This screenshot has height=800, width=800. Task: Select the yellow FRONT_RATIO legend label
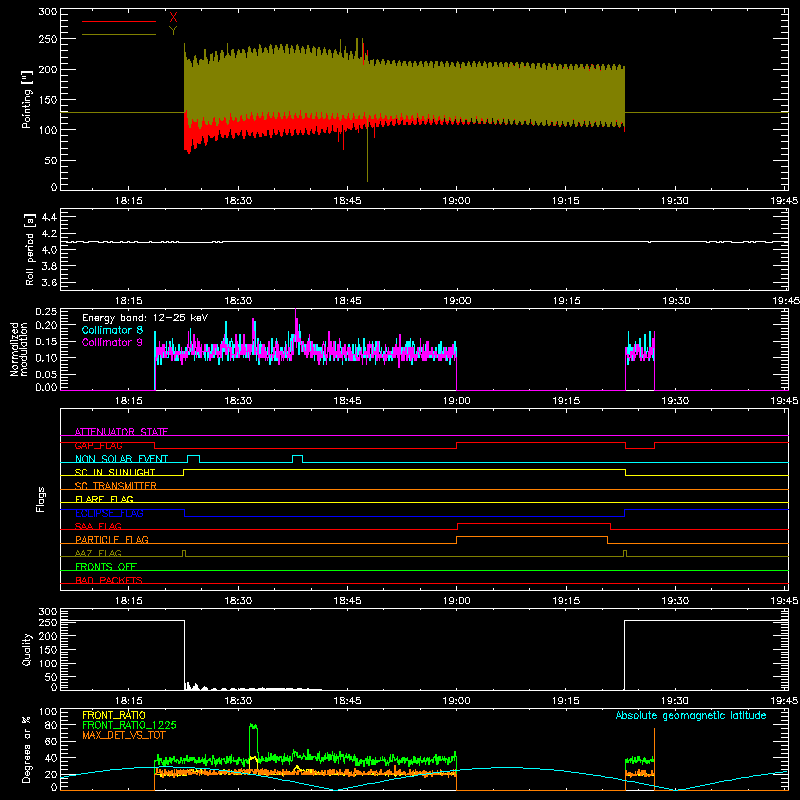click(x=114, y=715)
